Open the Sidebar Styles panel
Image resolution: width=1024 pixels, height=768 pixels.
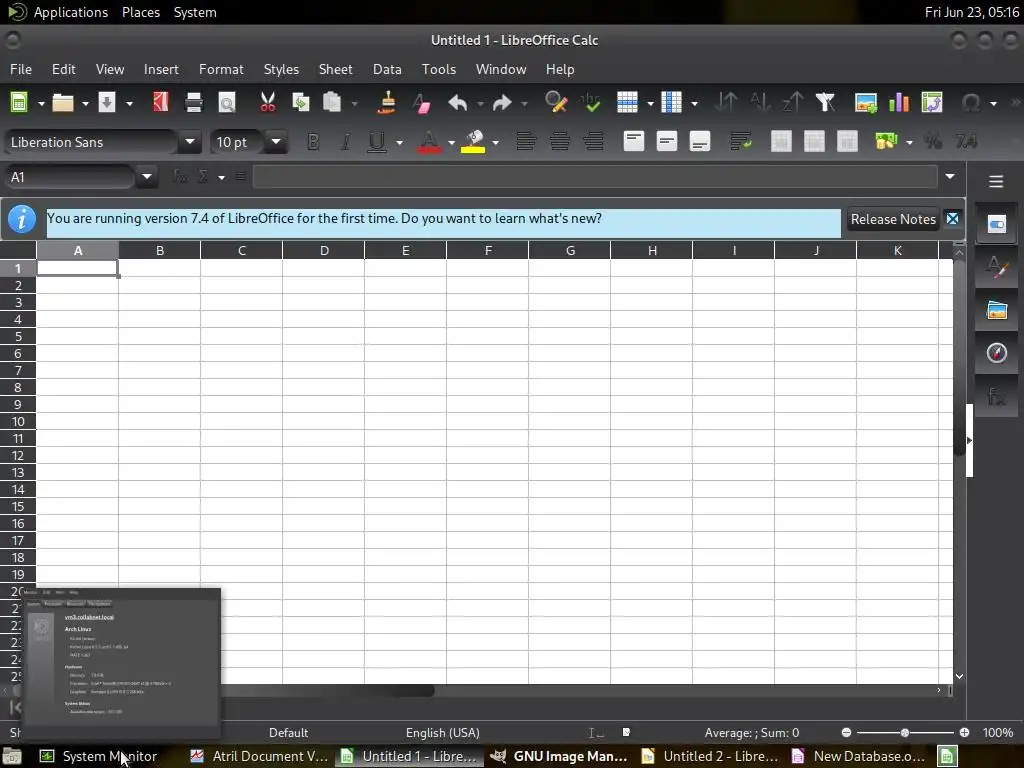coord(997,267)
